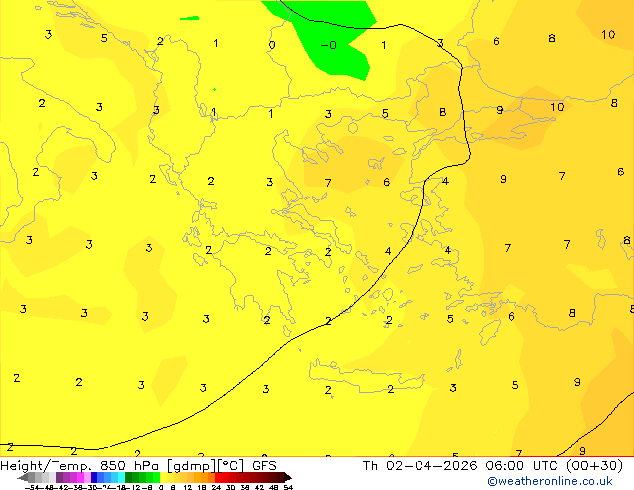634x490 pixels.
Task: Click the '[gdmp]' unit label
Action: [x=192, y=466]
